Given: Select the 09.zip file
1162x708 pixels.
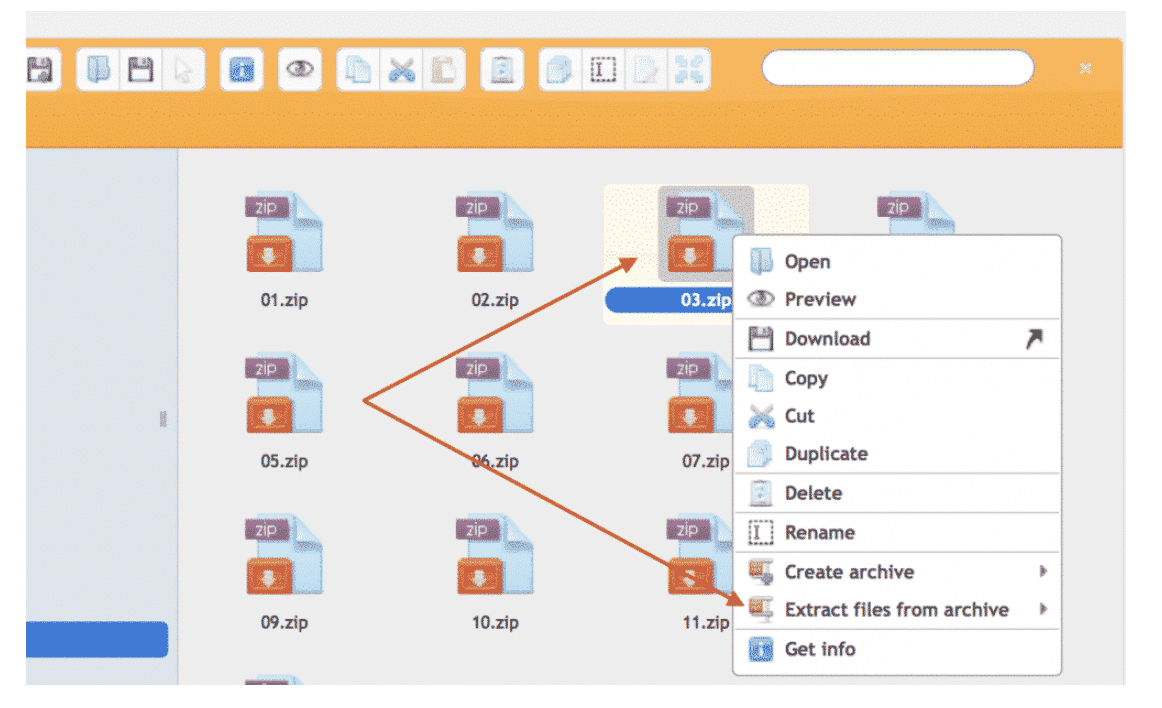Looking at the screenshot, I should tap(284, 572).
